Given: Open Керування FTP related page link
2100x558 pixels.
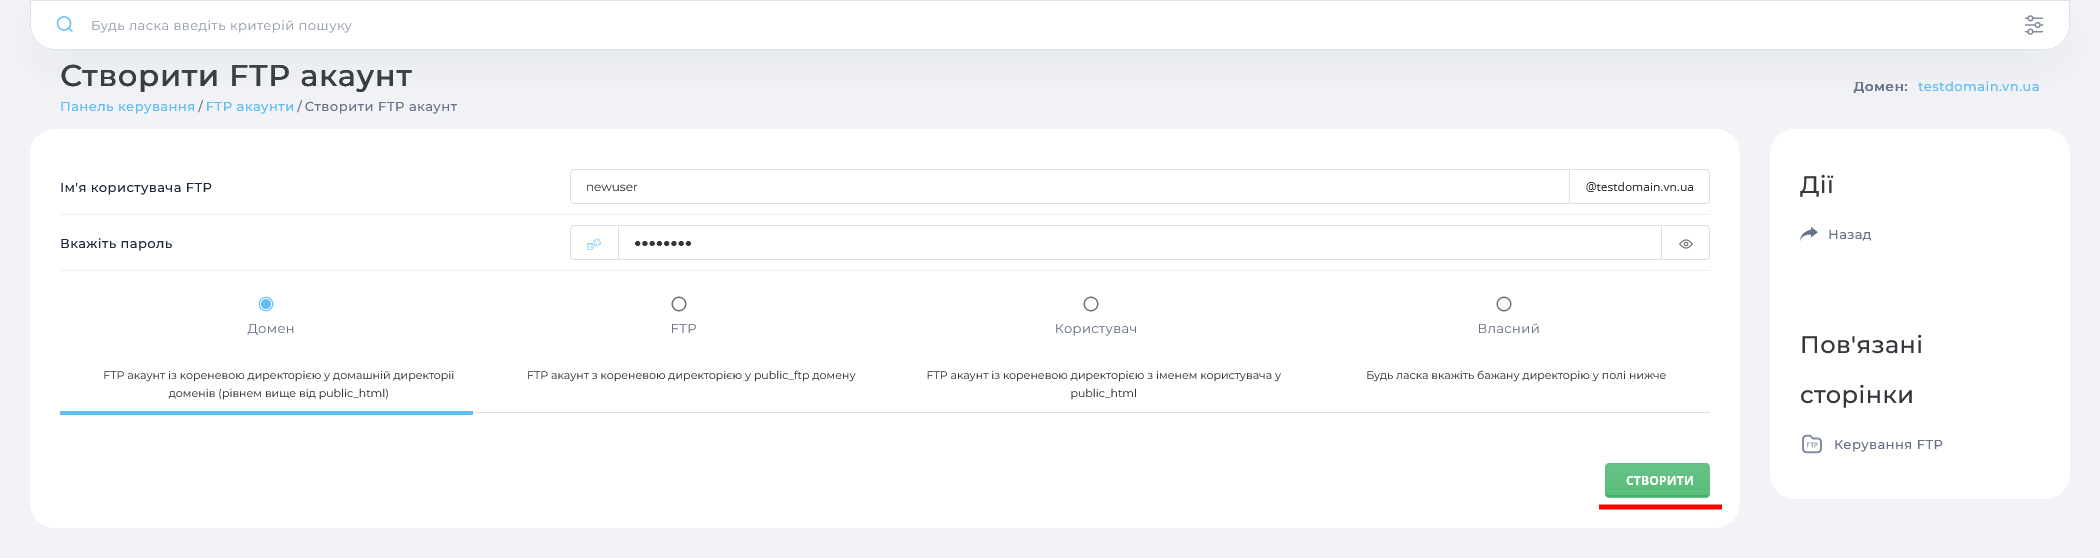Looking at the screenshot, I should tap(1887, 444).
